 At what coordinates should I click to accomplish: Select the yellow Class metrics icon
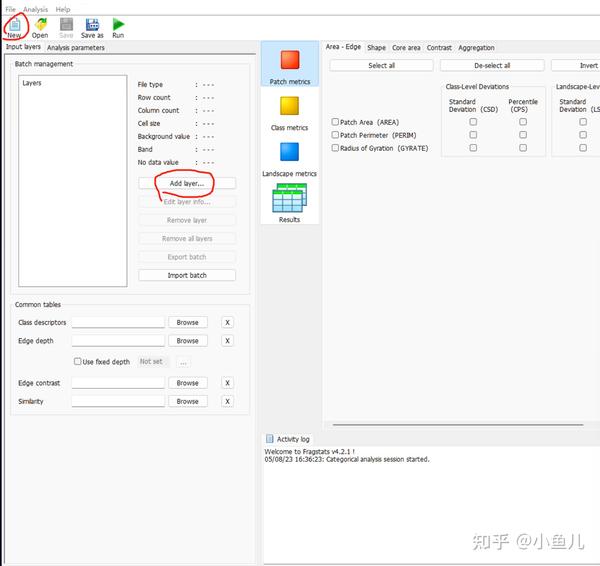pyautogui.click(x=289, y=106)
